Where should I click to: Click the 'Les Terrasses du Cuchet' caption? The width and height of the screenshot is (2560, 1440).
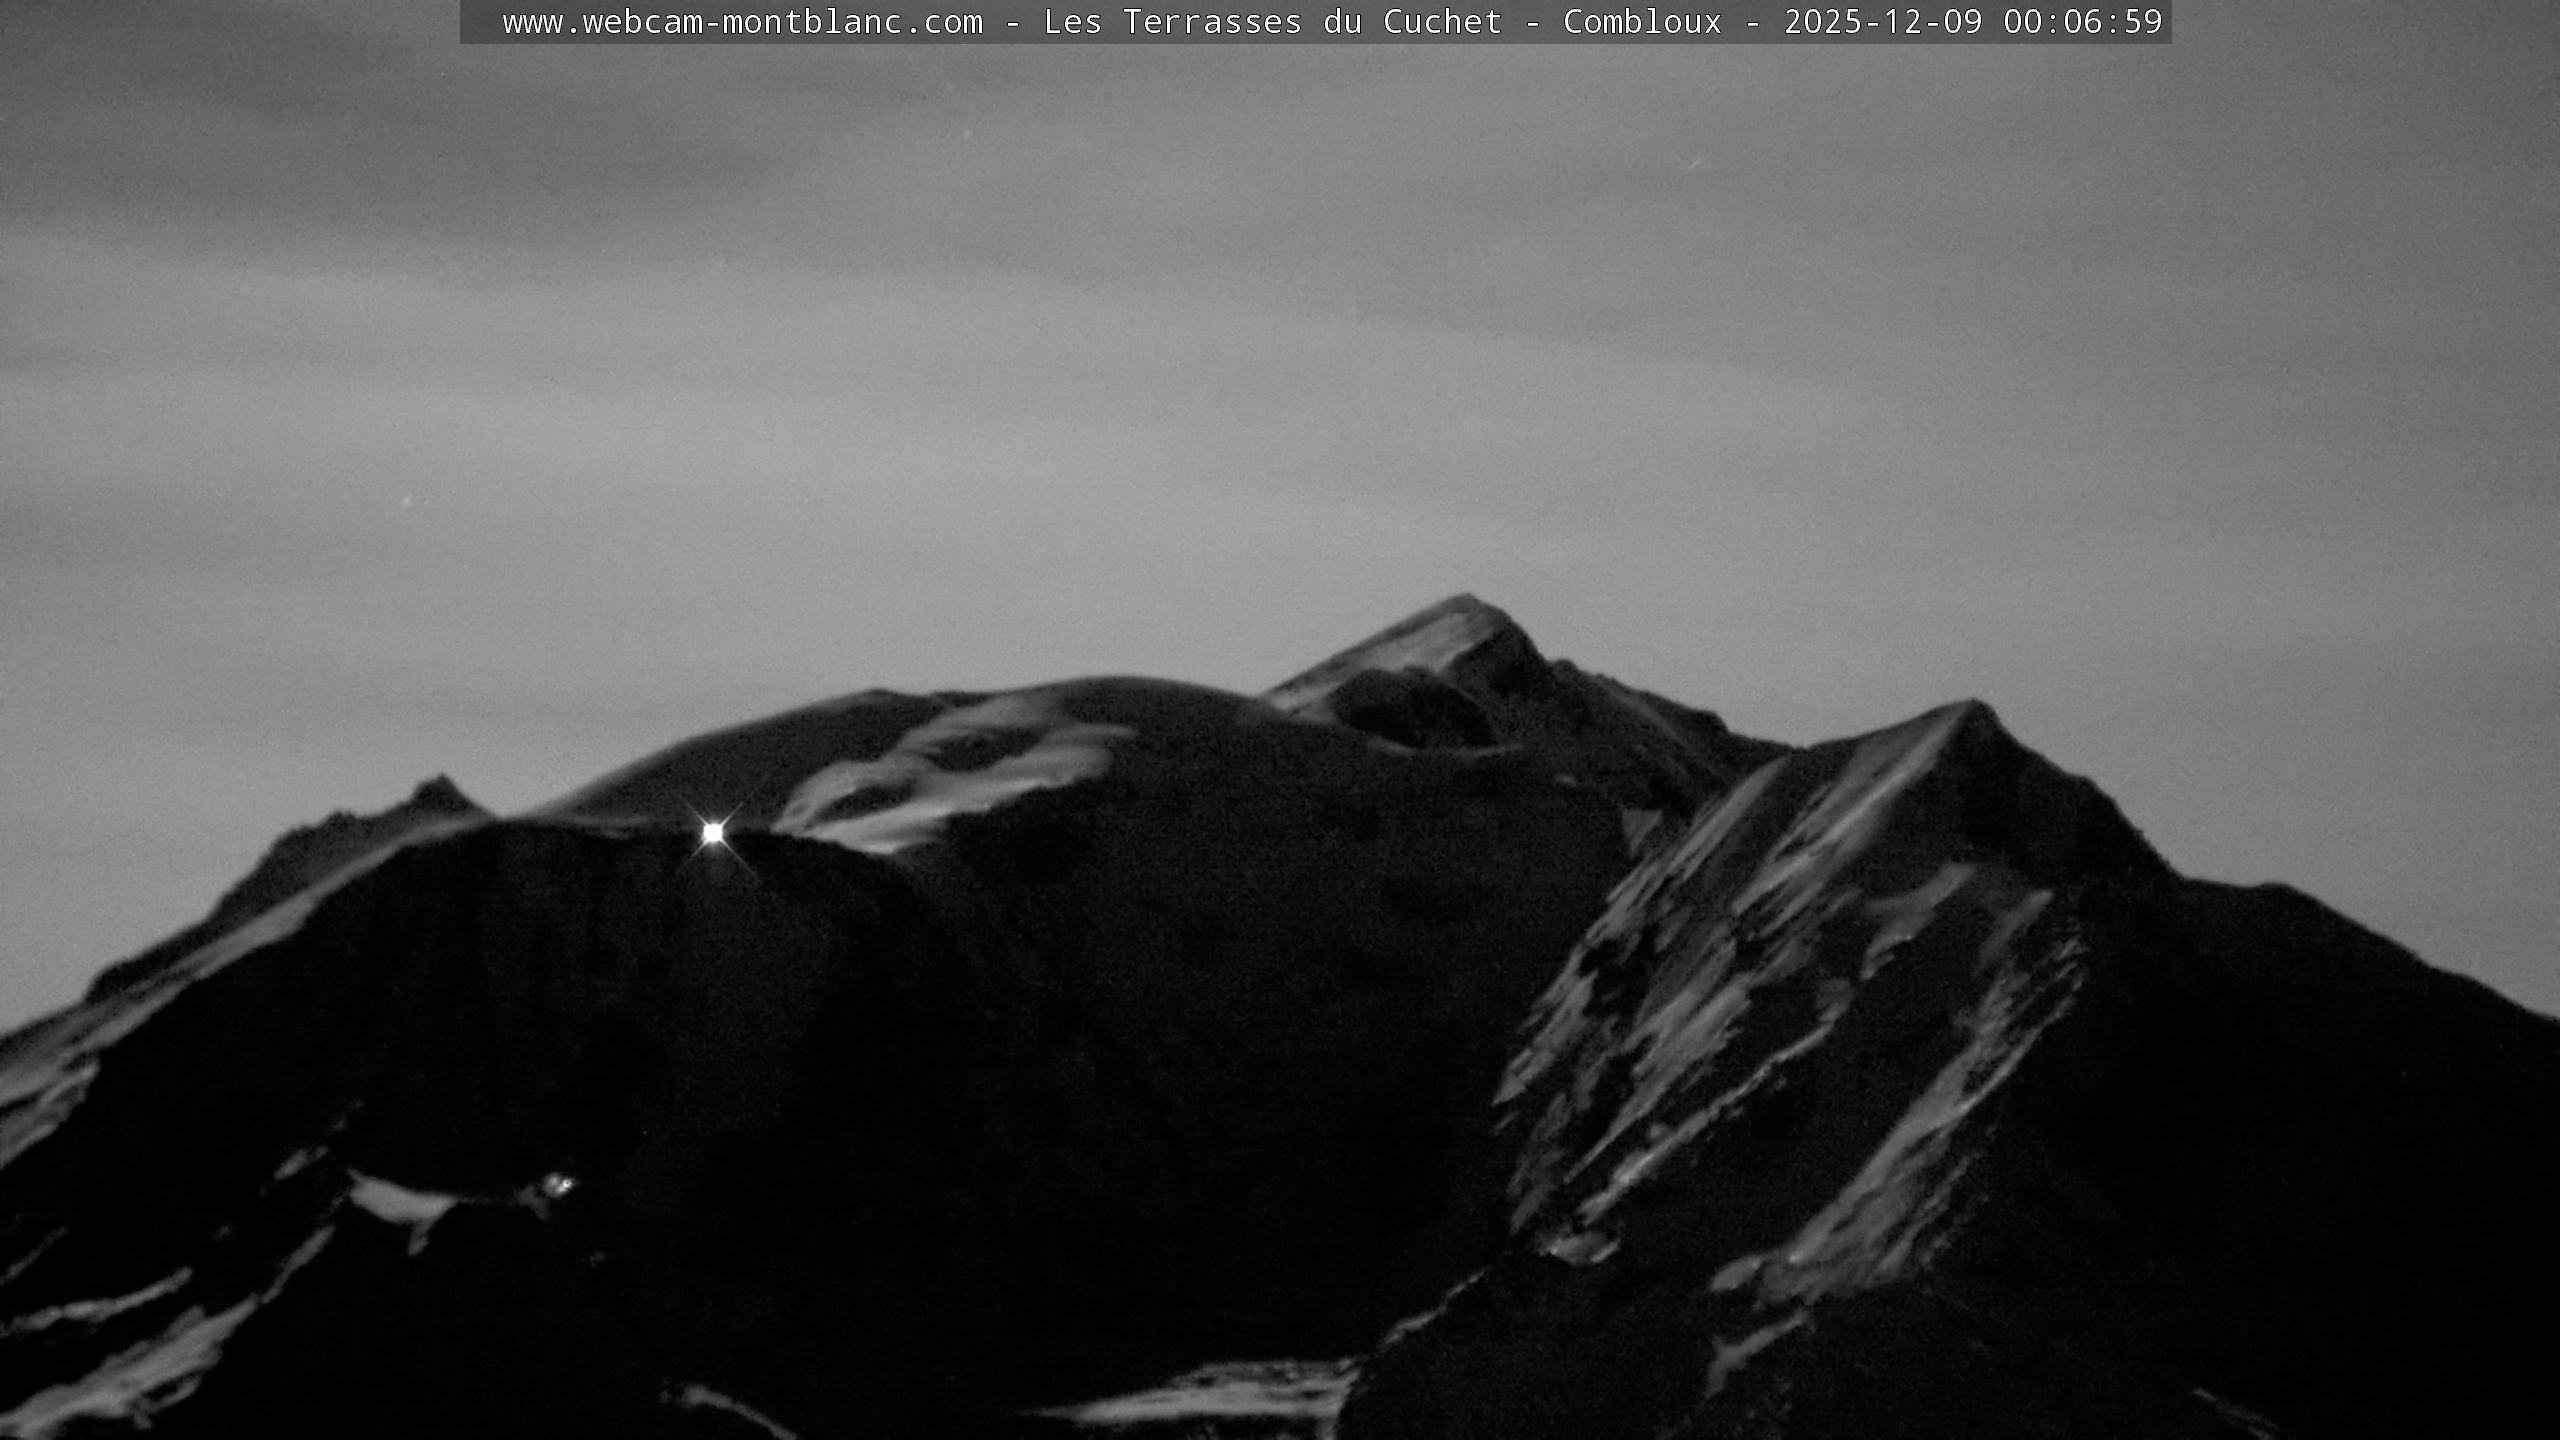click(1272, 22)
